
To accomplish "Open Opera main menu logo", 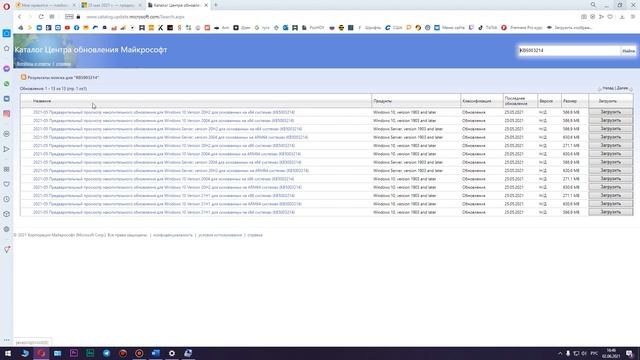I will 6,7.
